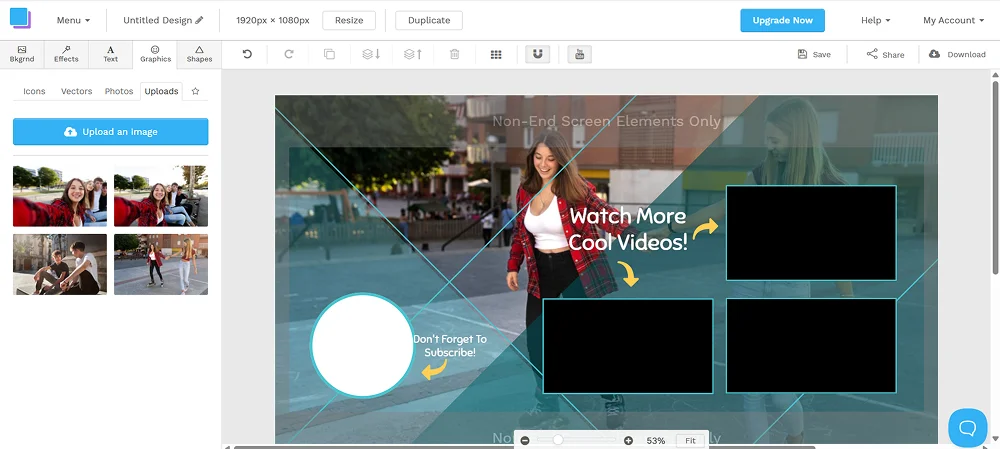This screenshot has height=449, width=1000.
Task: Click the Redo arrow icon
Action: click(289, 54)
